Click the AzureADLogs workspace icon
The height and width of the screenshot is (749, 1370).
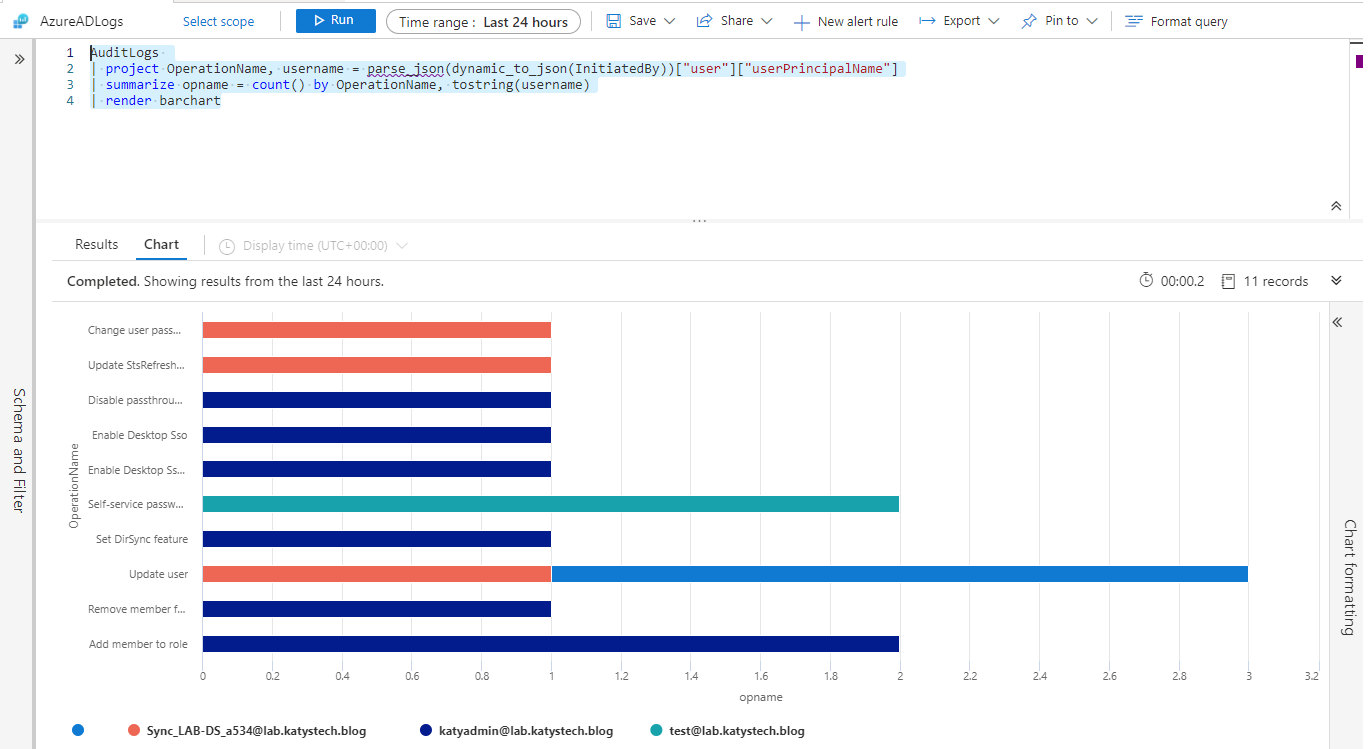20,21
